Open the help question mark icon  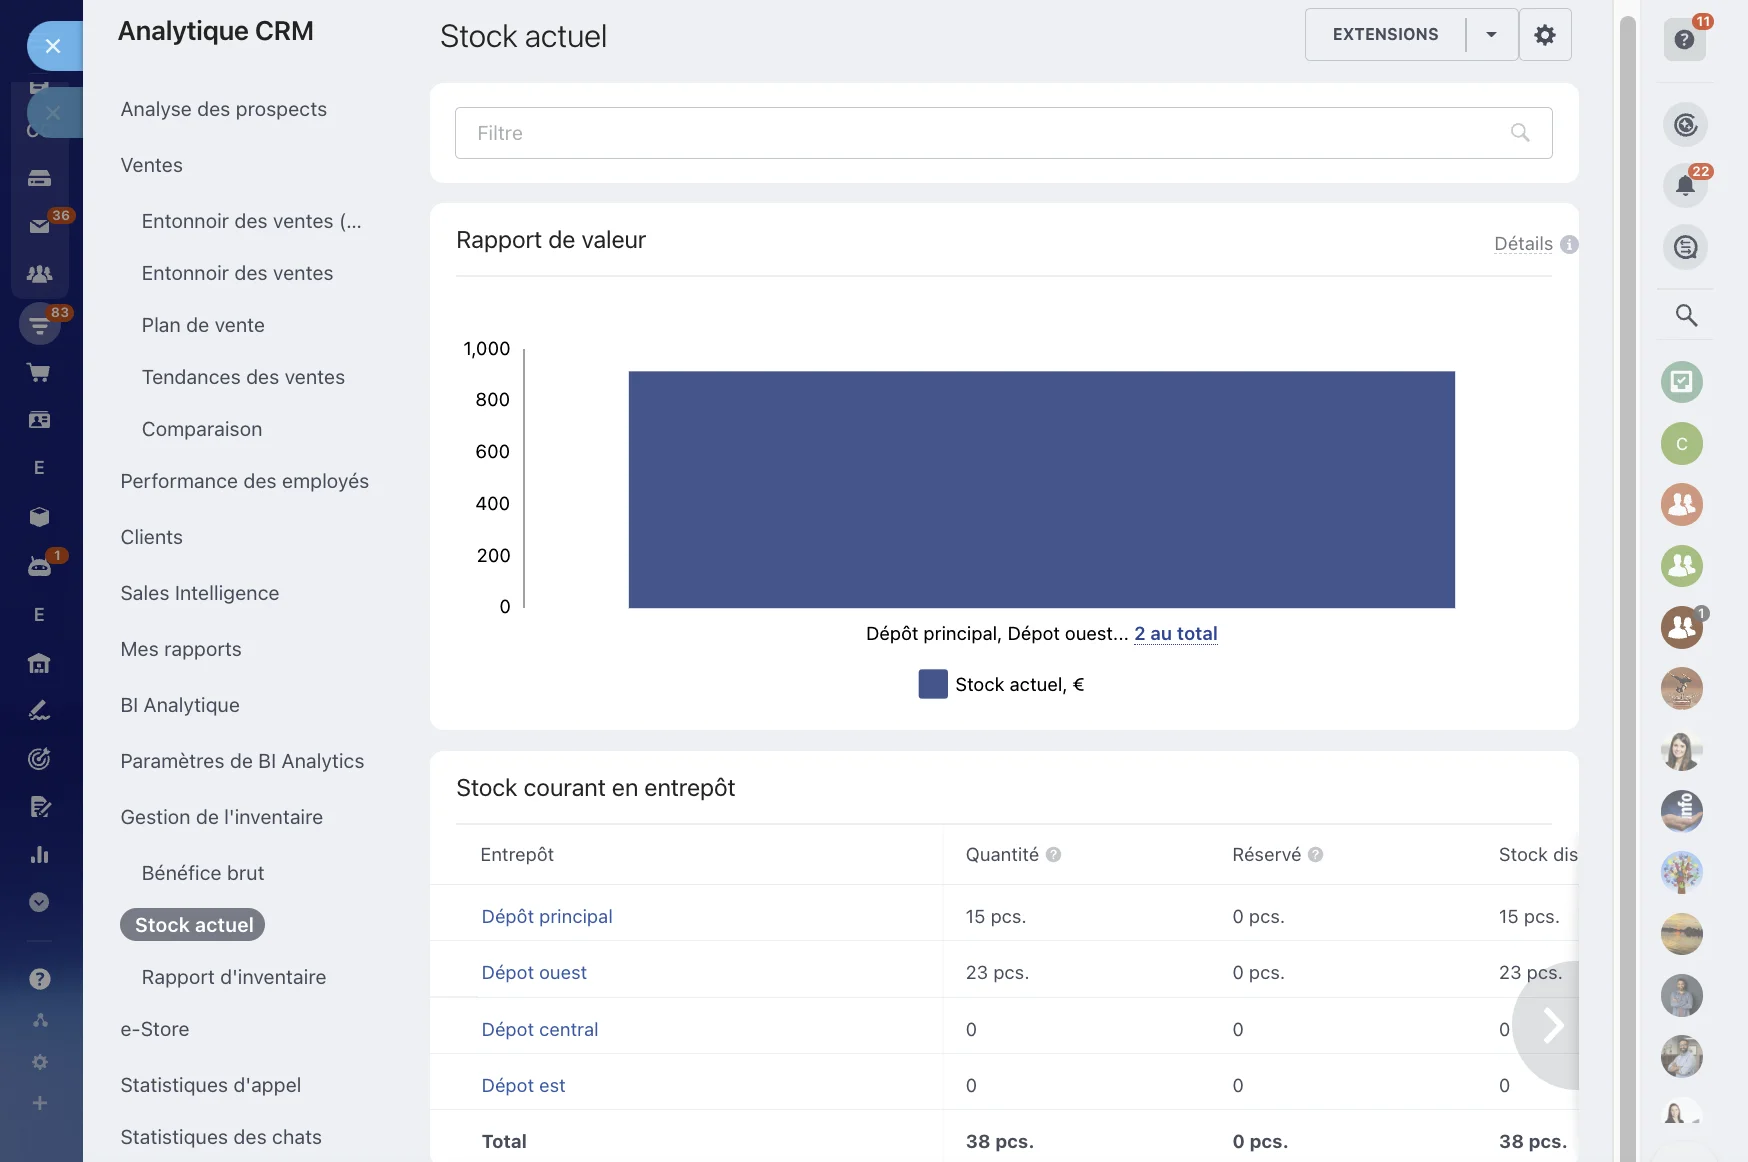(x=1685, y=40)
